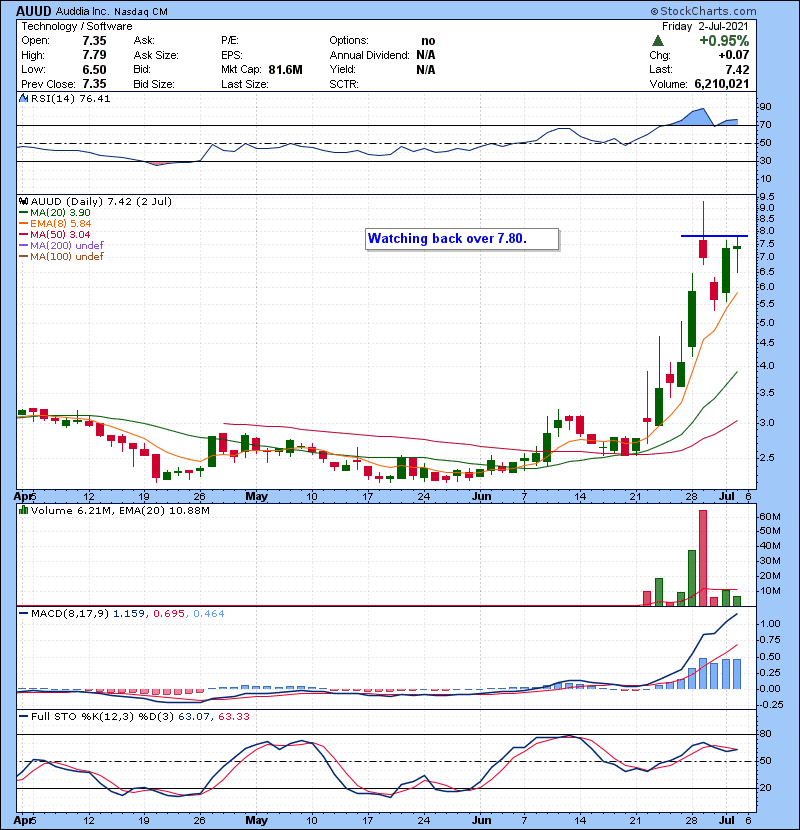Screen dimensions: 800x830
Task: Click the MA(50) 3.04 legend entry
Action: [x=60, y=234]
